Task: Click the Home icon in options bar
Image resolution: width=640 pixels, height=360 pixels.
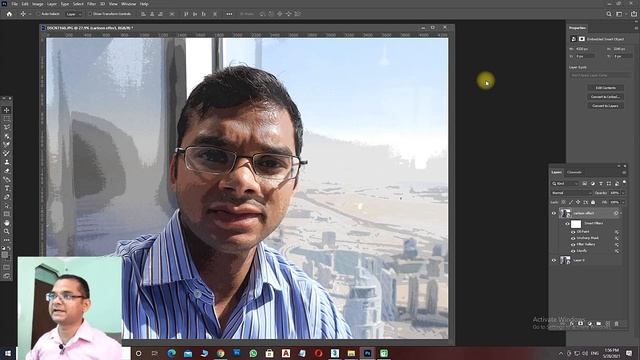Action: coord(9,14)
